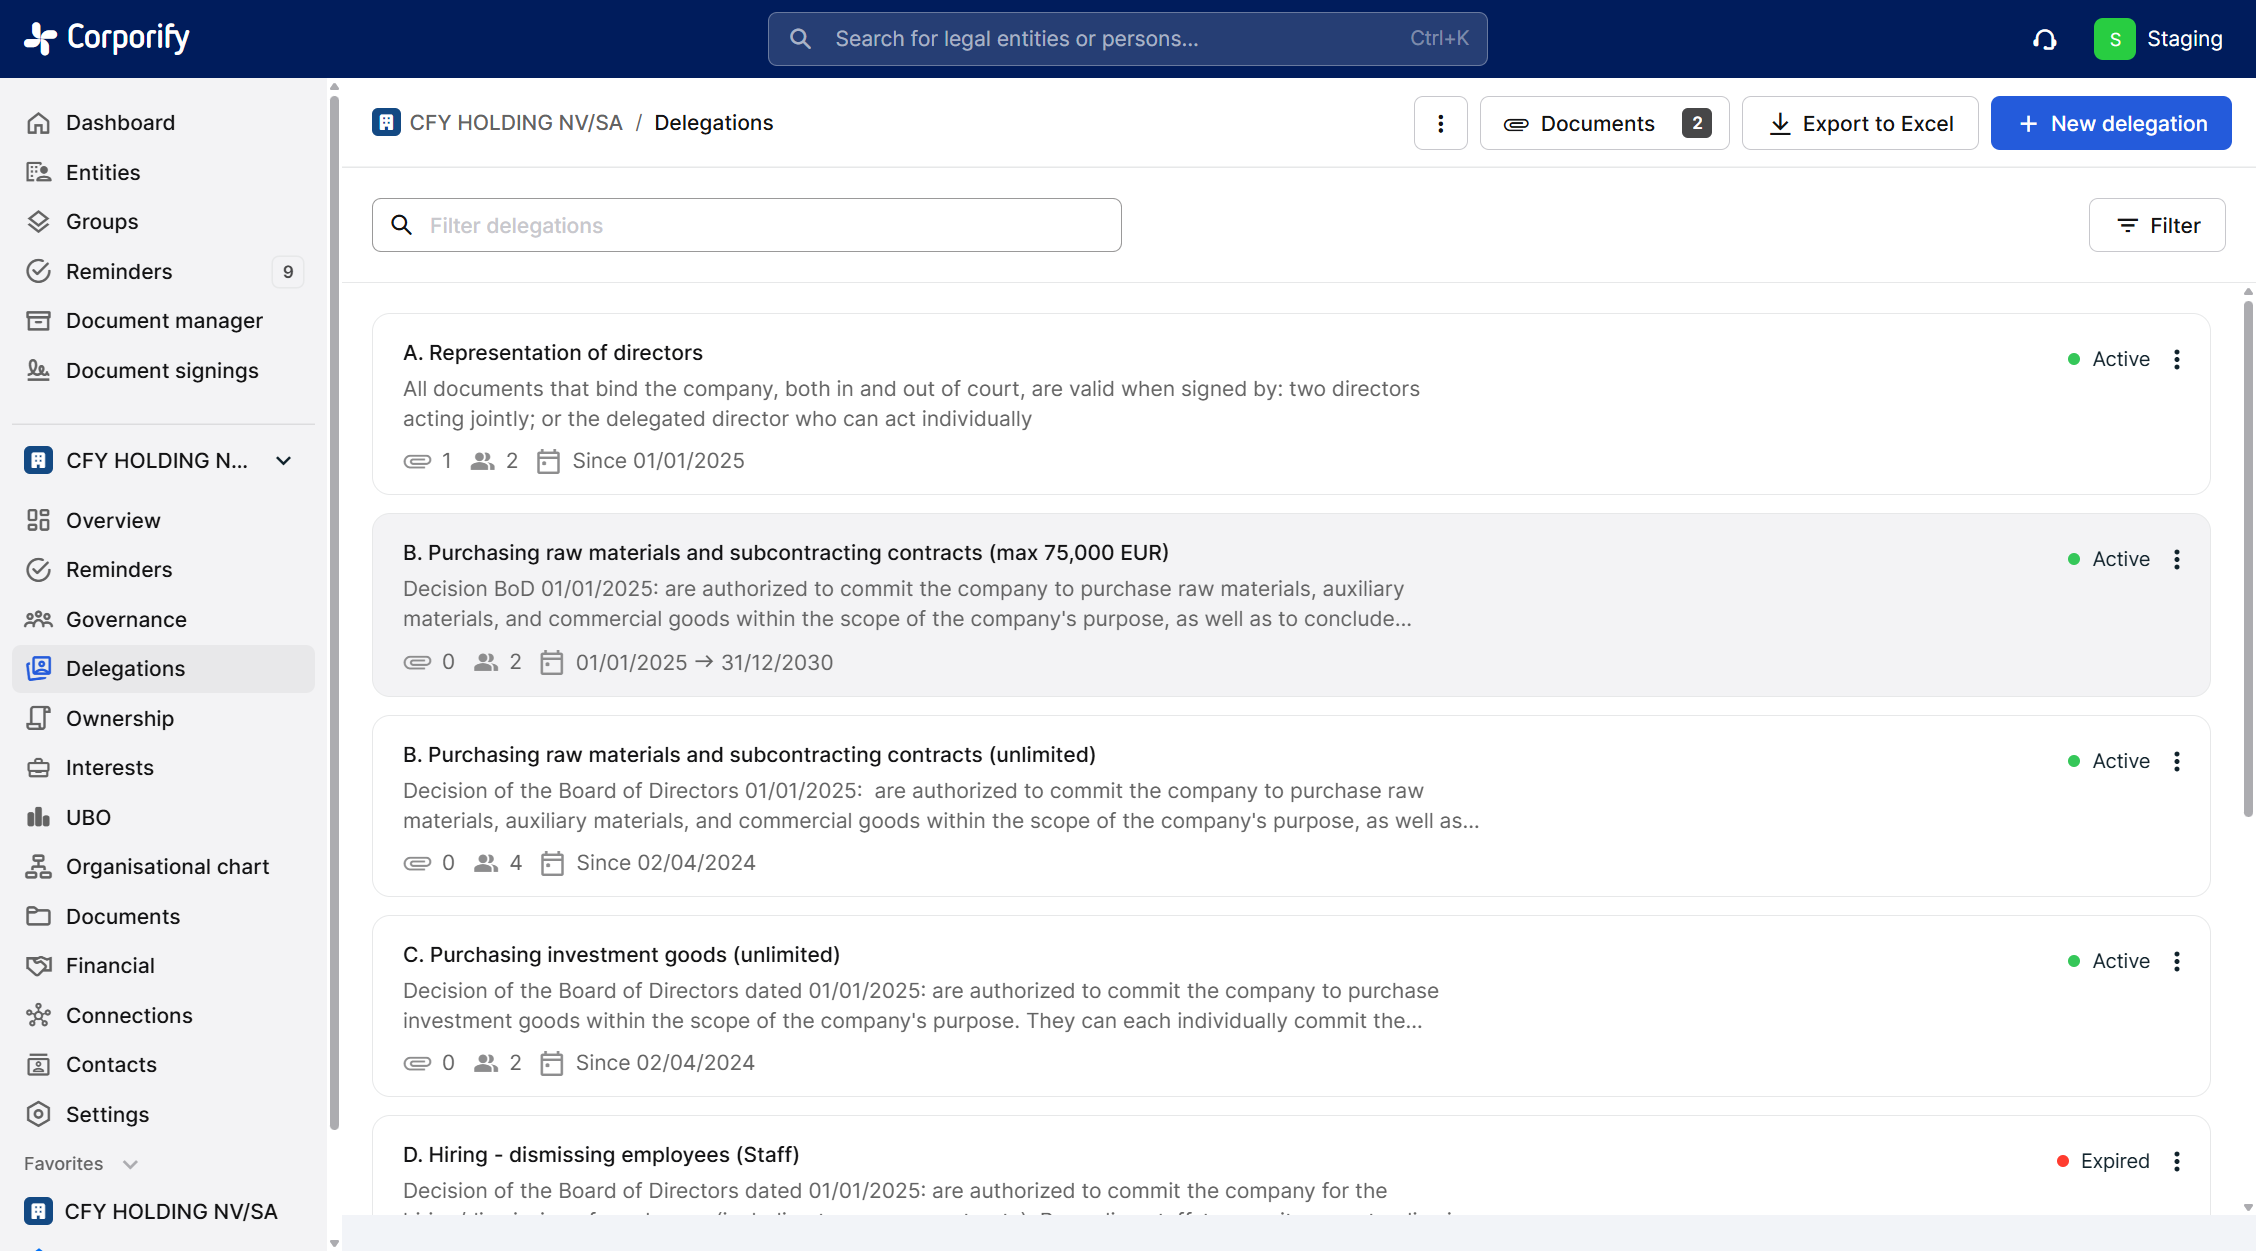Image resolution: width=2256 pixels, height=1251 pixels.
Task: Click the headset support icon
Action: (2044, 39)
